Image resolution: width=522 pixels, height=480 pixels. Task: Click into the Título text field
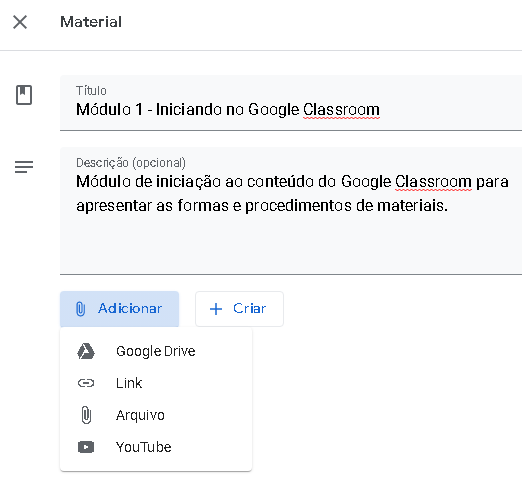[x=291, y=103]
